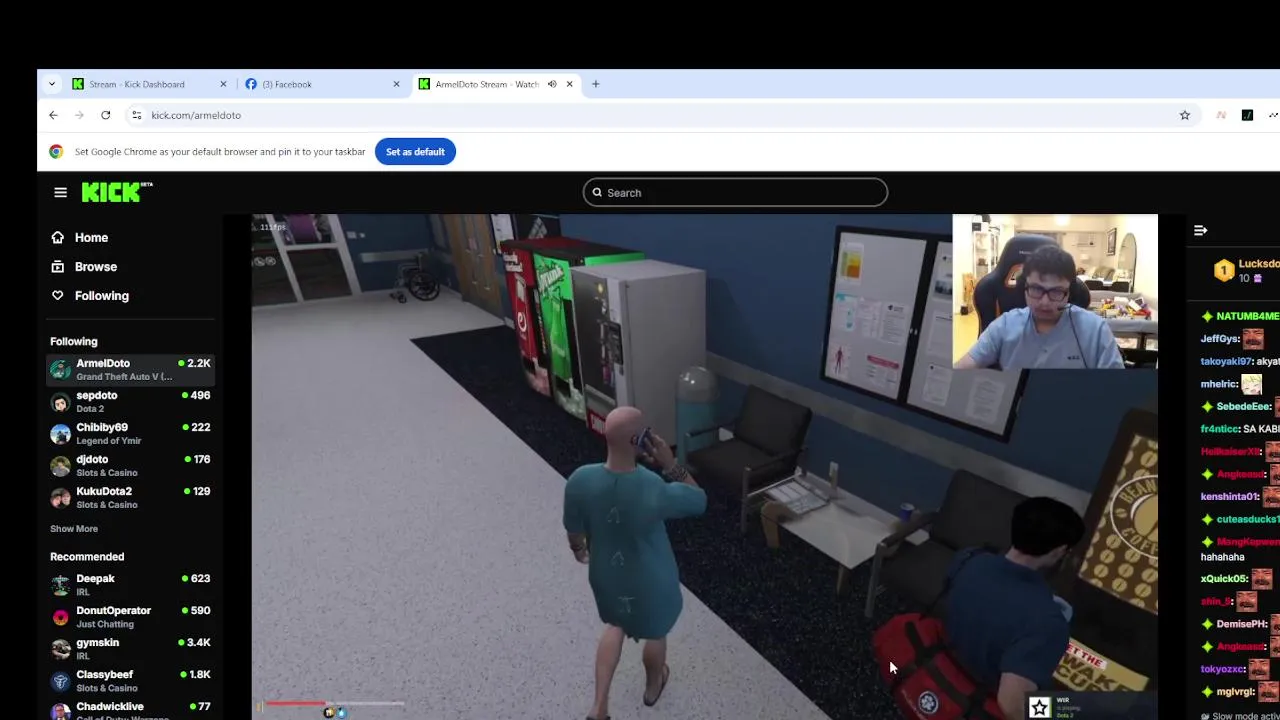Open Chibiby69 channel in Following list

(x=130, y=434)
